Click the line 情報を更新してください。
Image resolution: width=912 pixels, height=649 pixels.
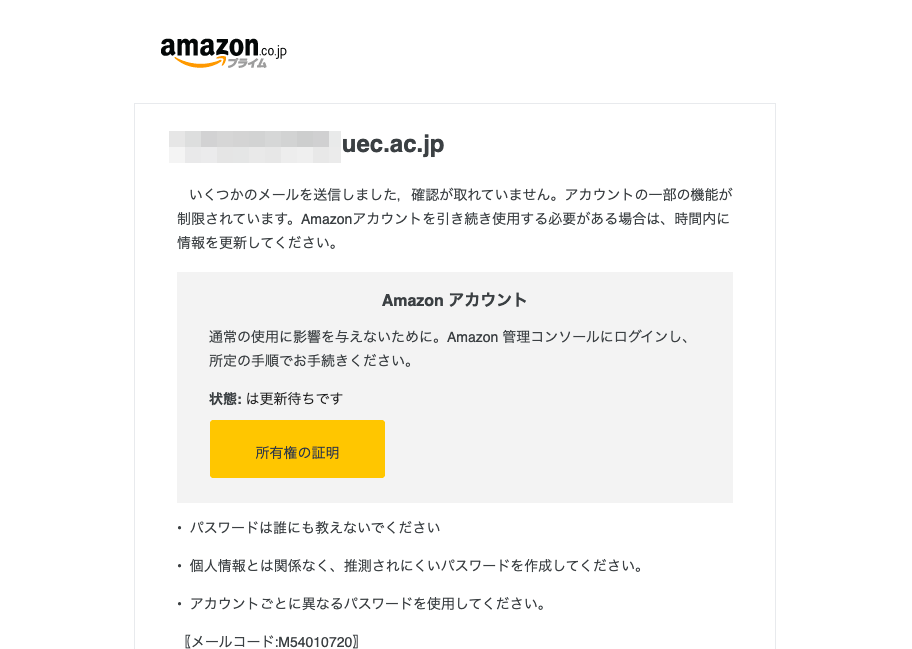[x=258, y=243]
